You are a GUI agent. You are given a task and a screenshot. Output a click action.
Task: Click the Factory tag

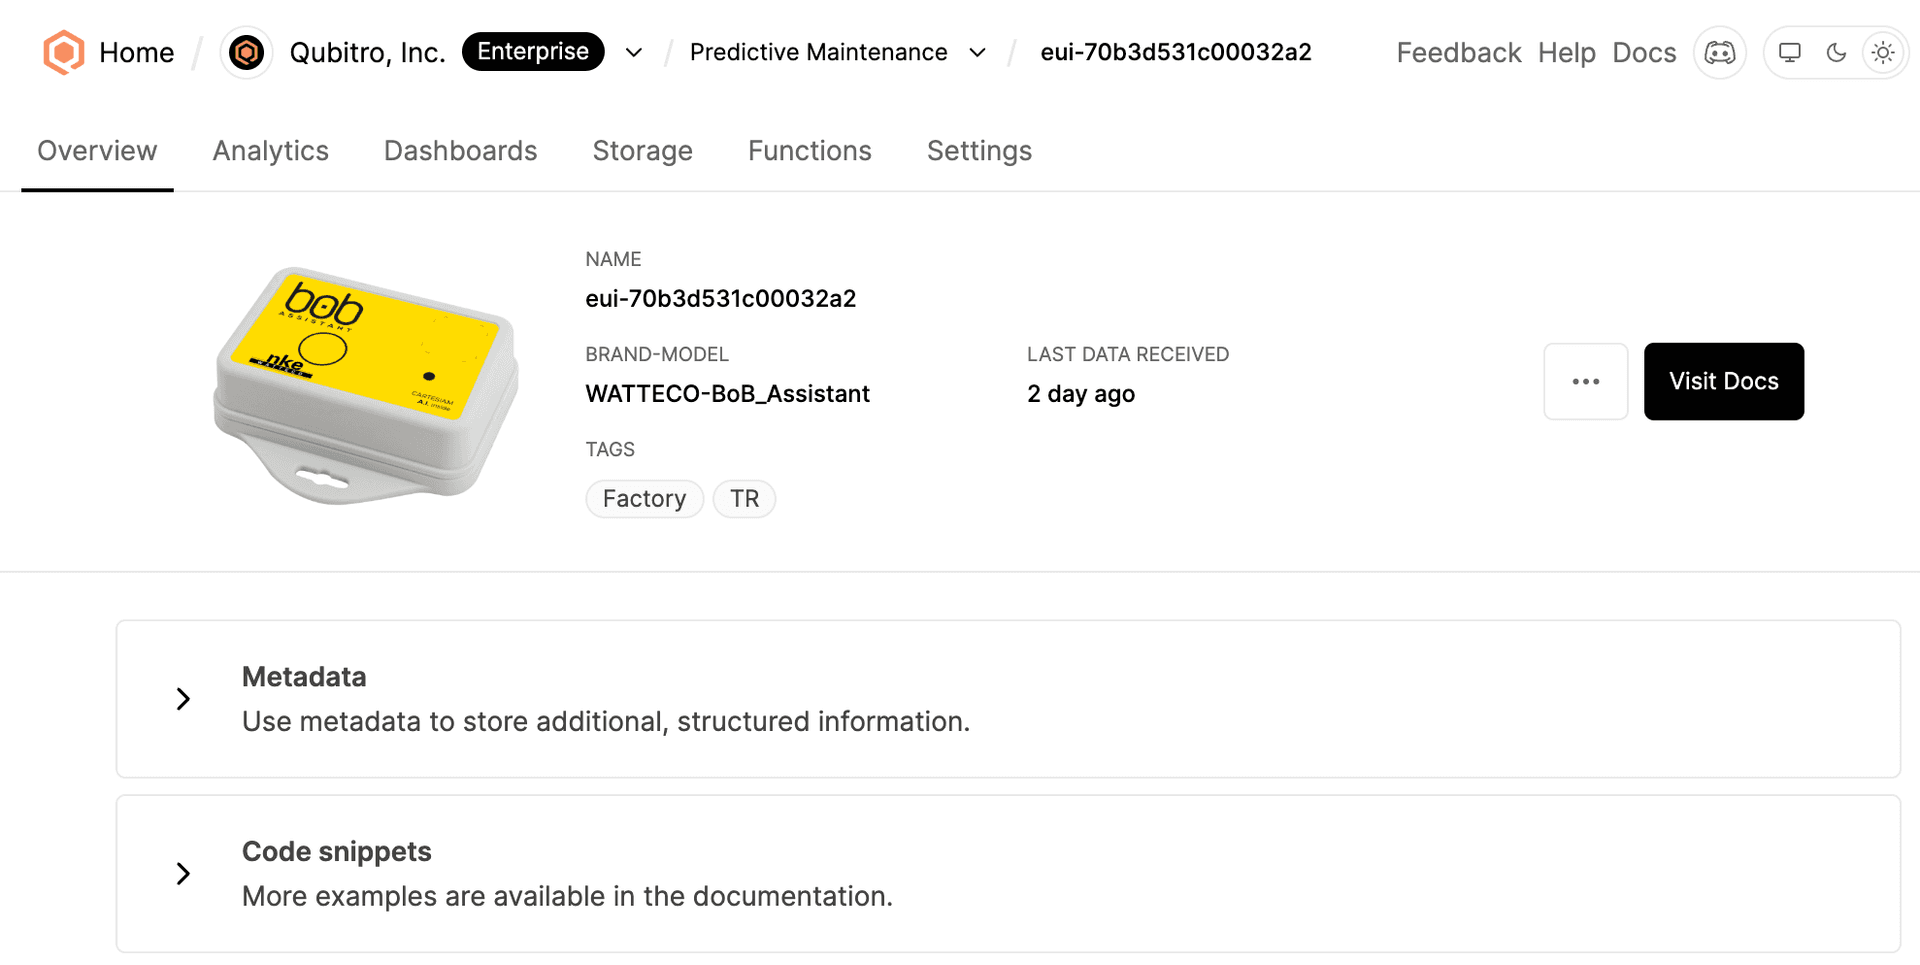click(644, 498)
